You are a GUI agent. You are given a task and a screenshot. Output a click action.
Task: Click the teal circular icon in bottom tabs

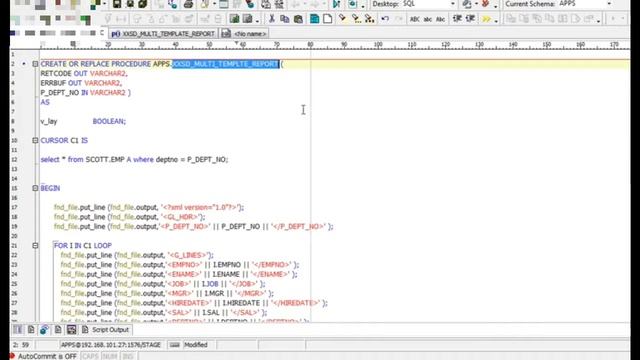tap(44, 329)
